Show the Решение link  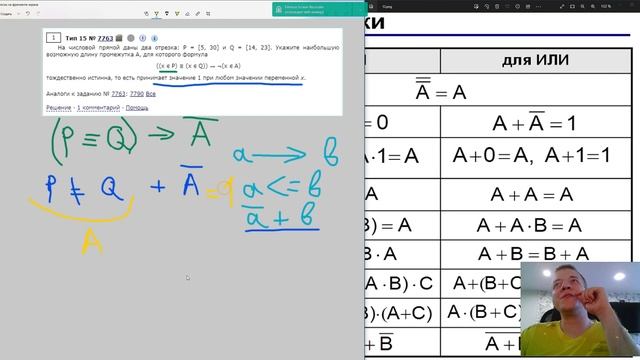(58, 108)
